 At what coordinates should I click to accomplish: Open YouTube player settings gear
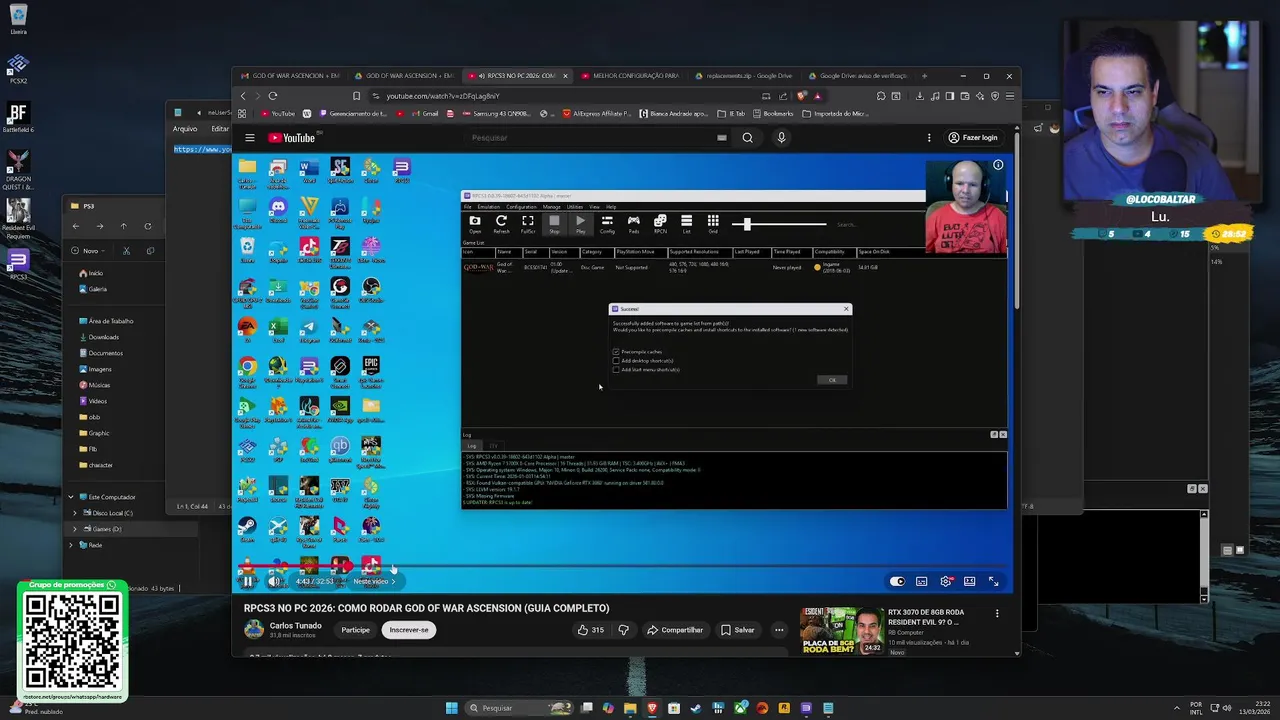tap(945, 581)
